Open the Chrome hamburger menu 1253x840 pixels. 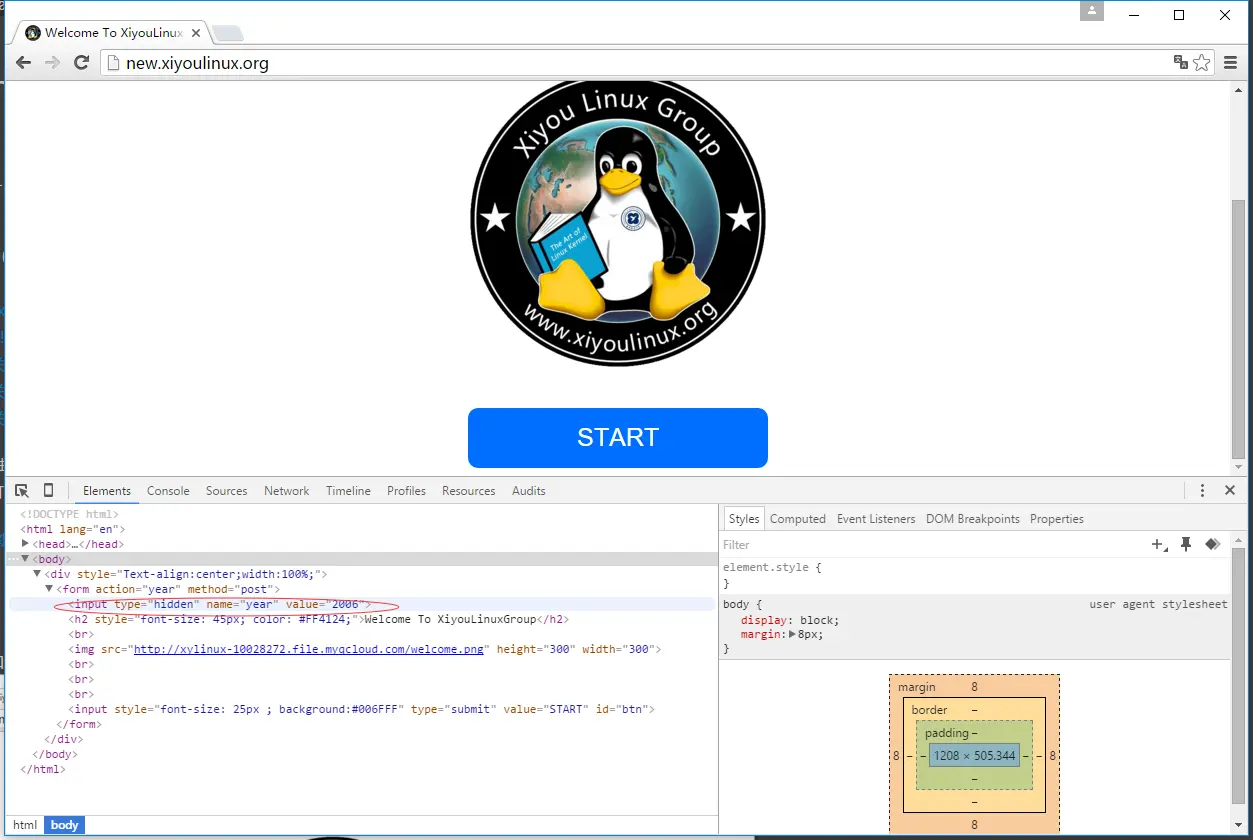tap(1231, 62)
